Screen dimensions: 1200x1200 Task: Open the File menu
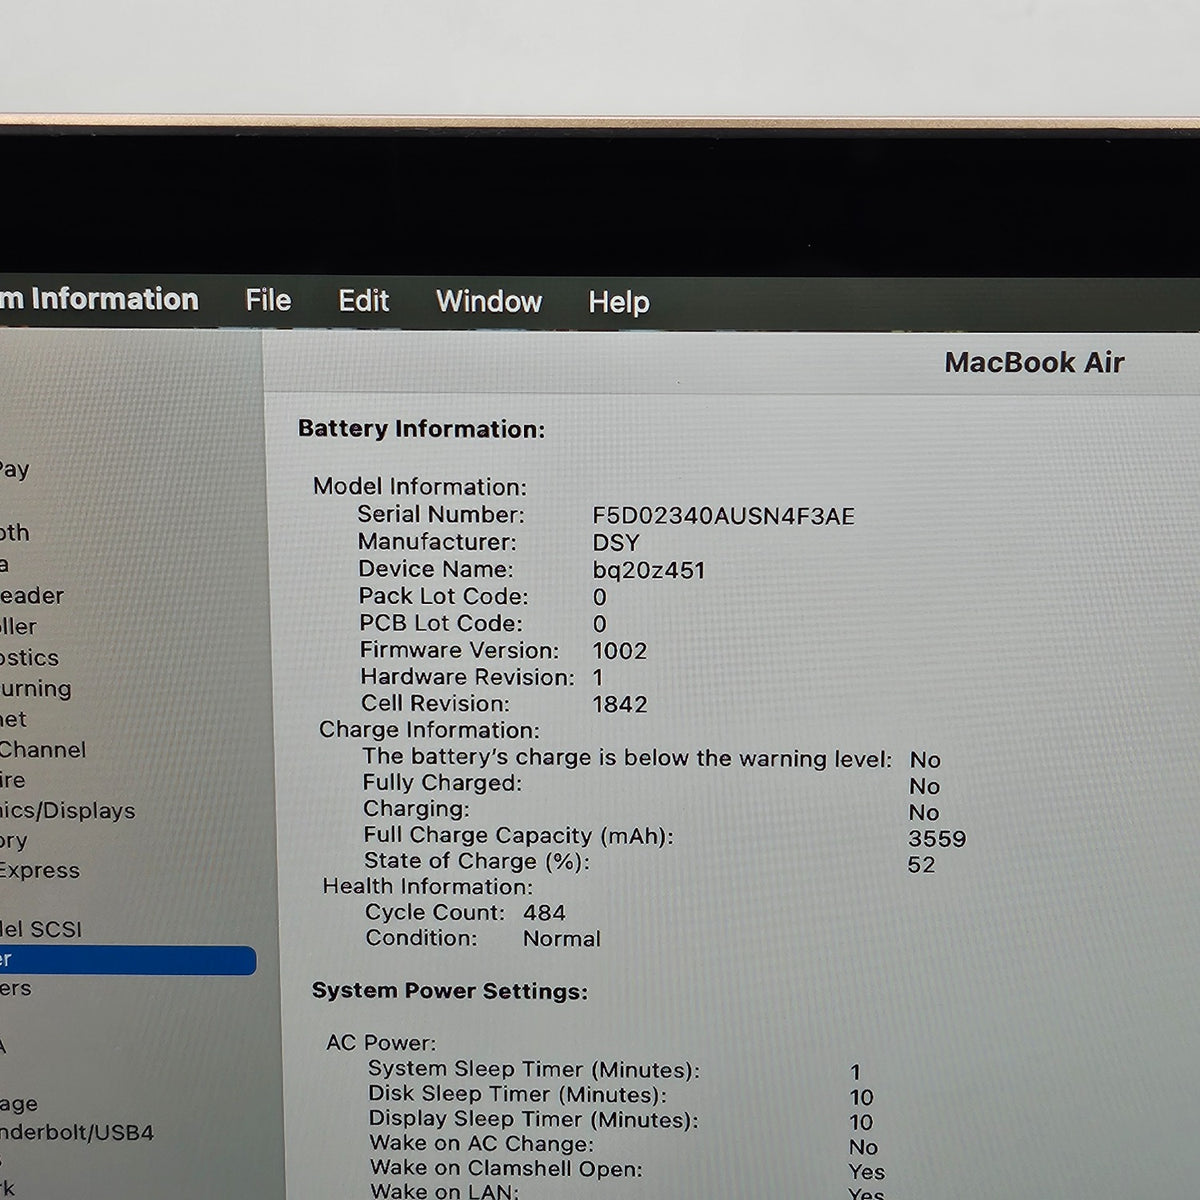point(268,300)
